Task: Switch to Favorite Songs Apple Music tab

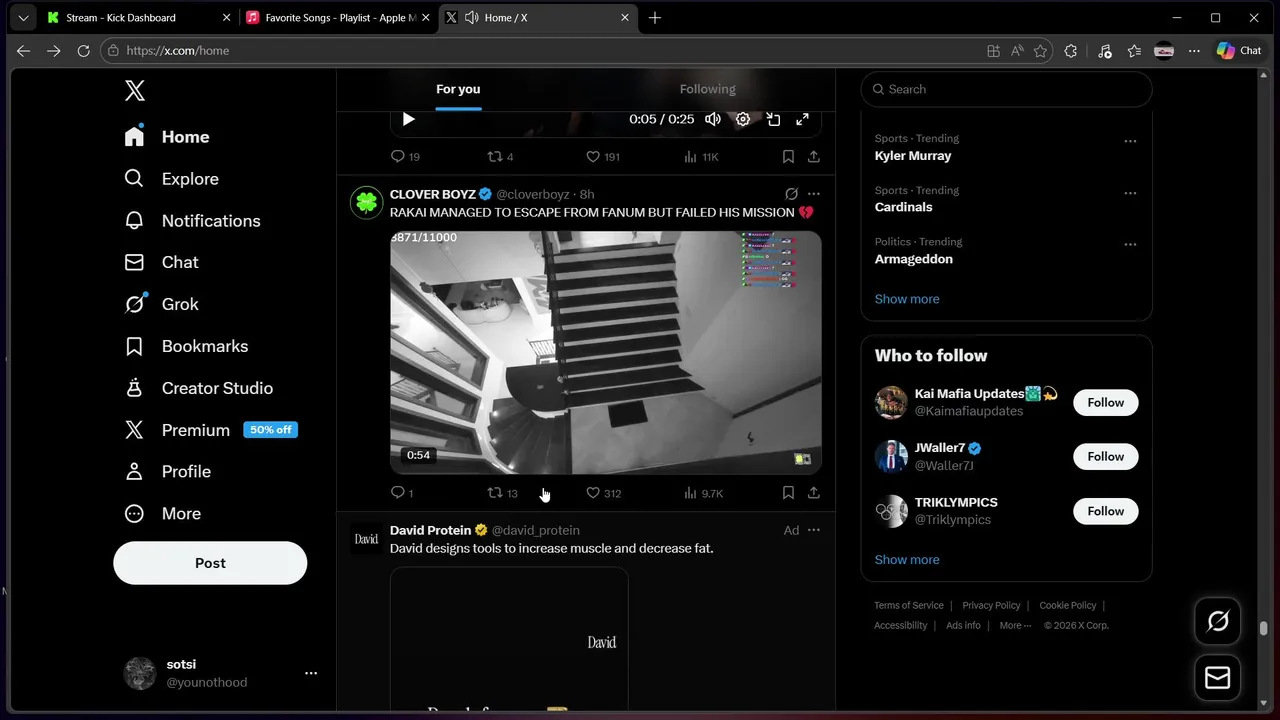Action: coord(337,18)
